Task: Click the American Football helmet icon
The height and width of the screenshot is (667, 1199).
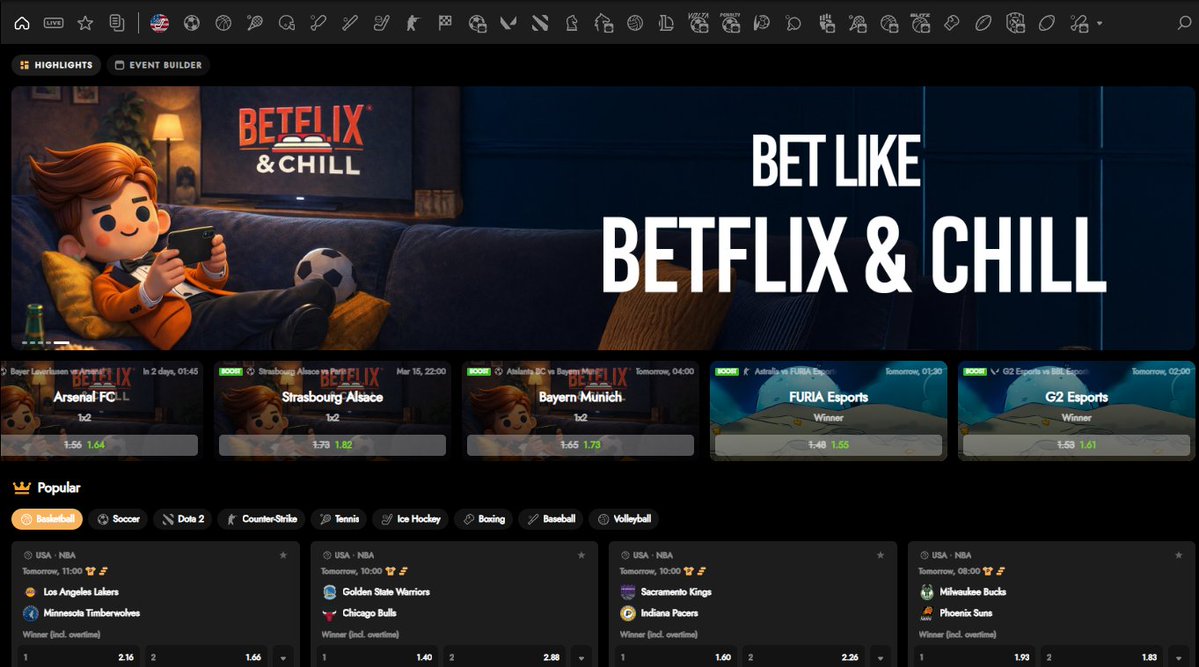Action: (x=285, y=22)
